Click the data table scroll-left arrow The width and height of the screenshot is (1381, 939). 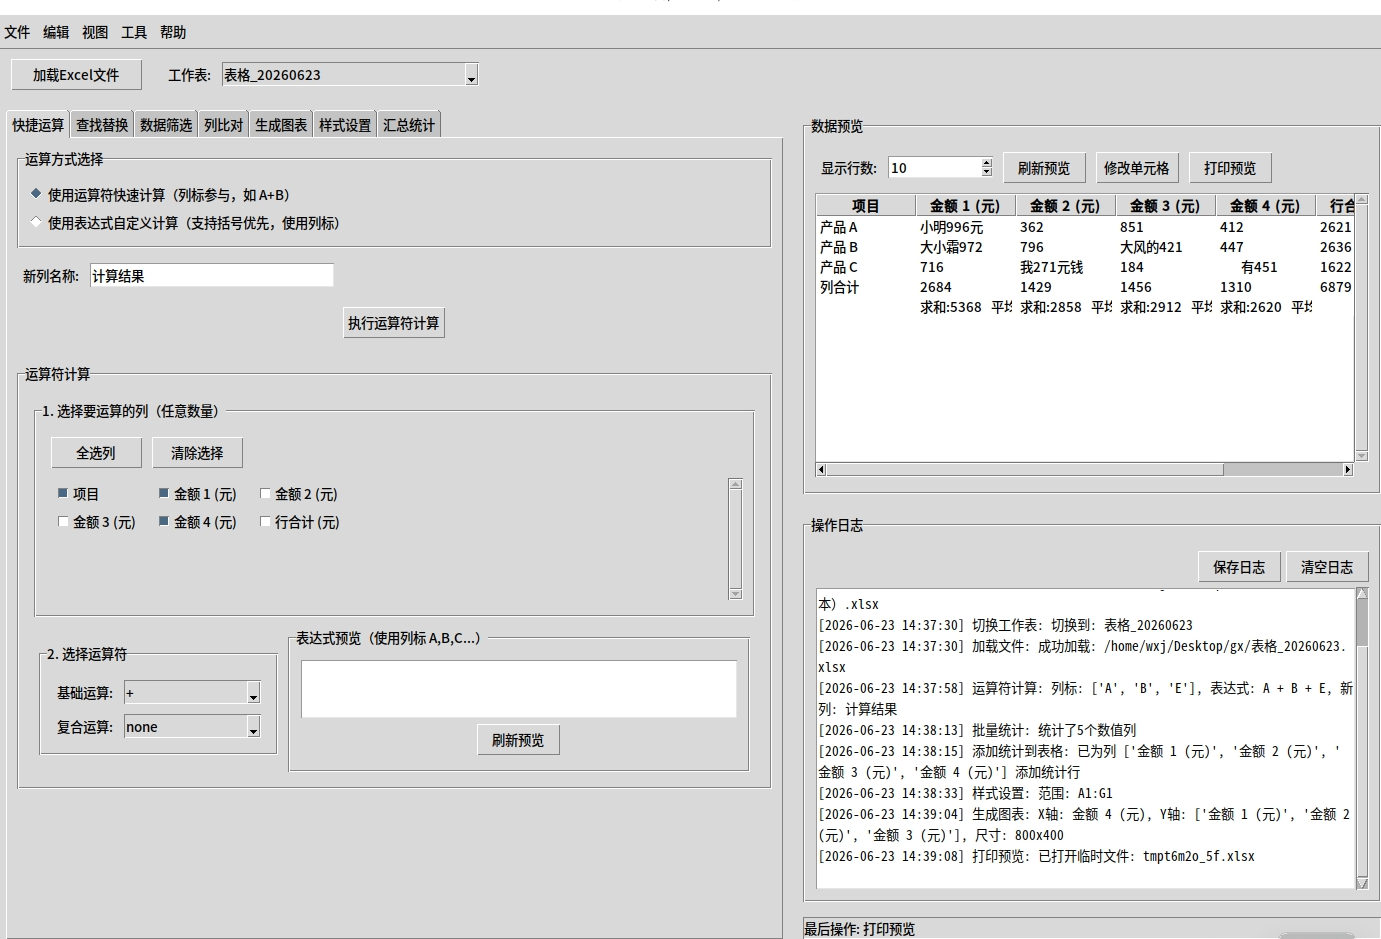click(822, 469)
